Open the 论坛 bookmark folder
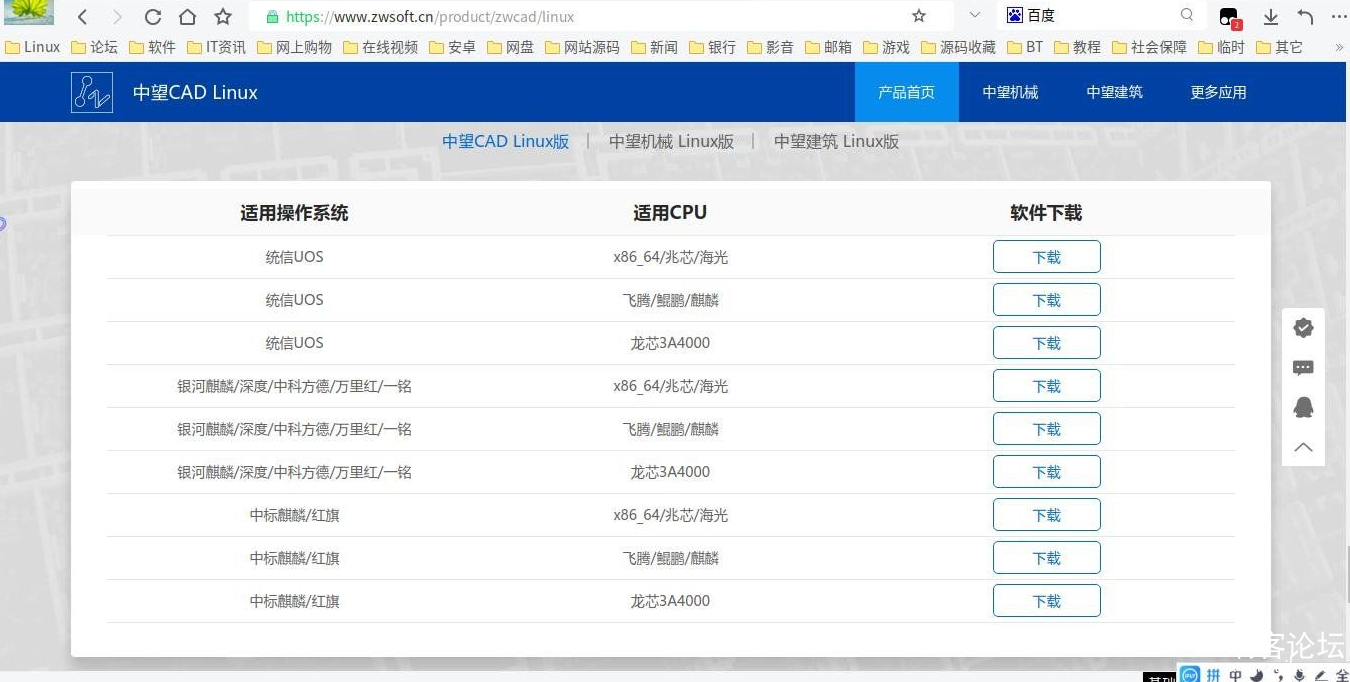Viewport: 1350px width, 682px height. 95,47
